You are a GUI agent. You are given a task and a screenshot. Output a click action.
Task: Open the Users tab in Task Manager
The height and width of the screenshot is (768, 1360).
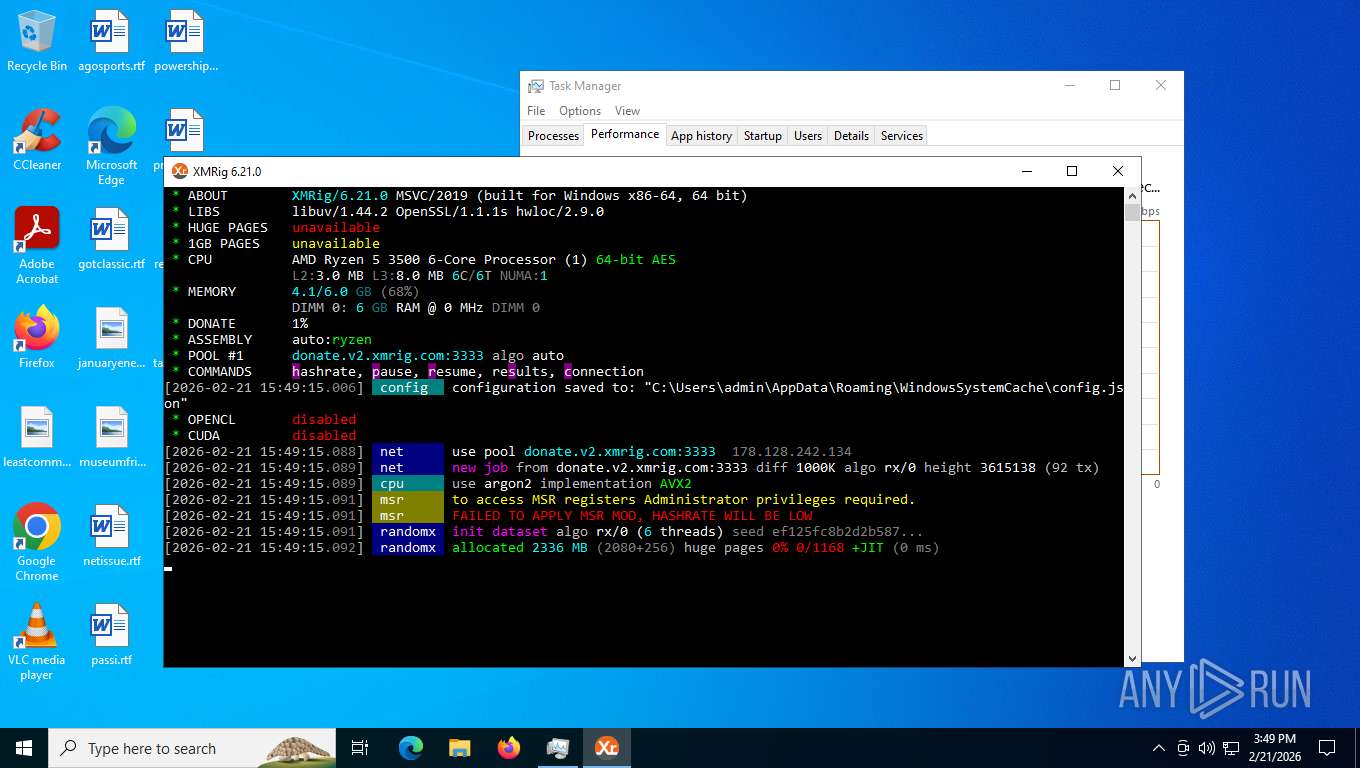coord(807,136)
